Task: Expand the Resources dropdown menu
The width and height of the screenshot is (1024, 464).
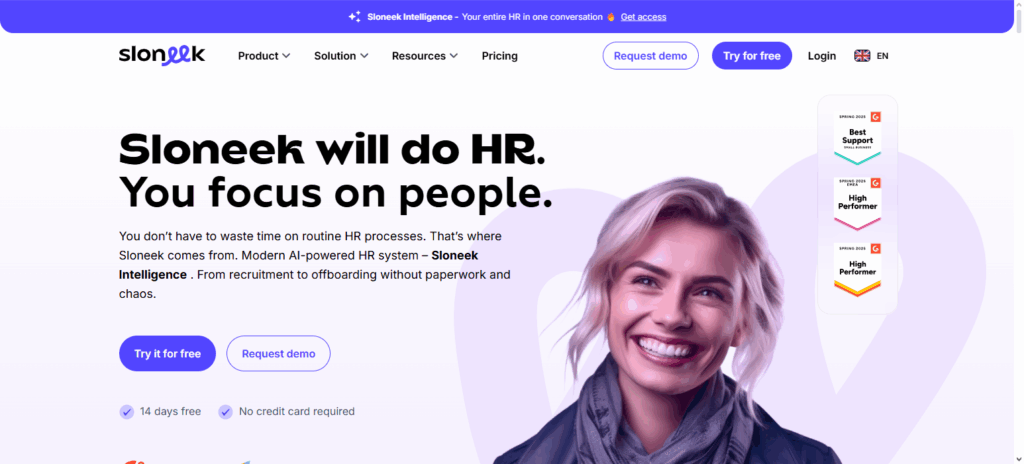Action: 424,56
